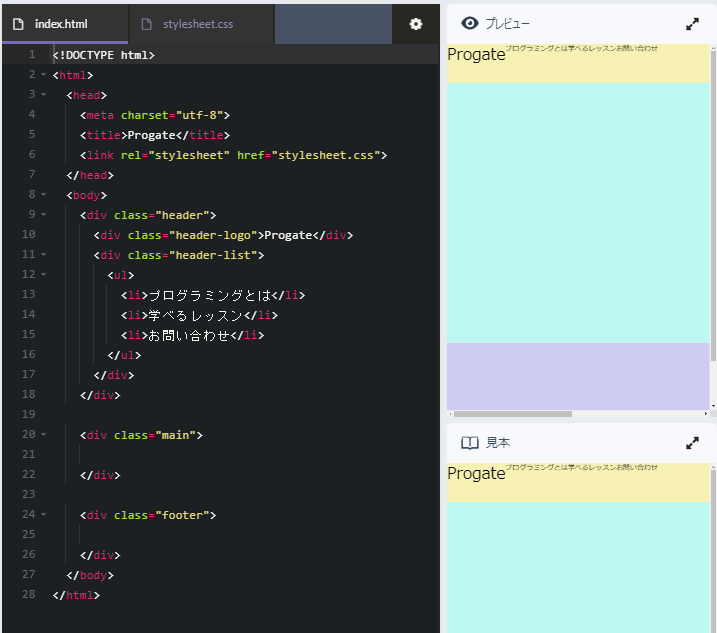Click the file icon on stylesheet.css tab
Image resolution: width=717 pixels, height=633 pixels.
tap(146, 24)
